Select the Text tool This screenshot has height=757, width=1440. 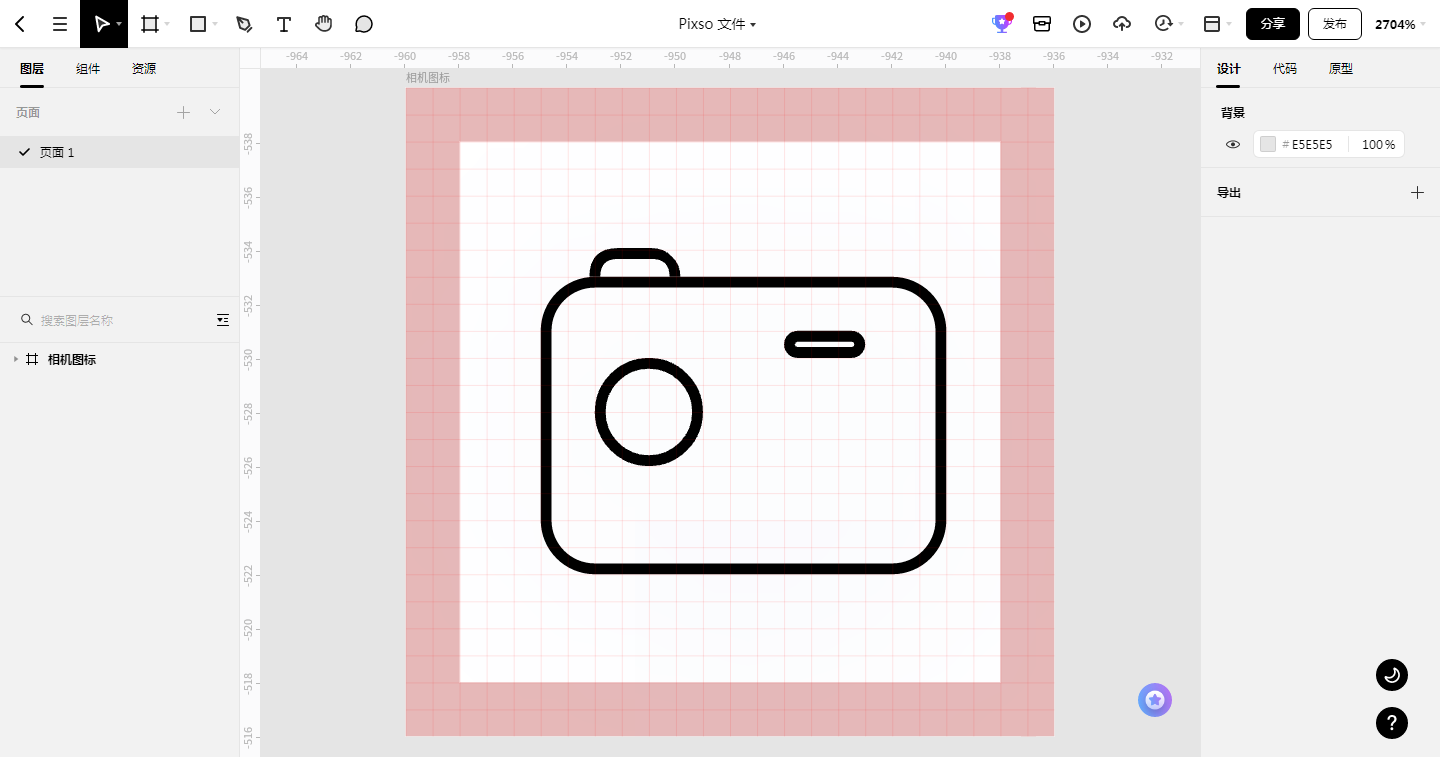pyautogui.click(x=284, y=24)
